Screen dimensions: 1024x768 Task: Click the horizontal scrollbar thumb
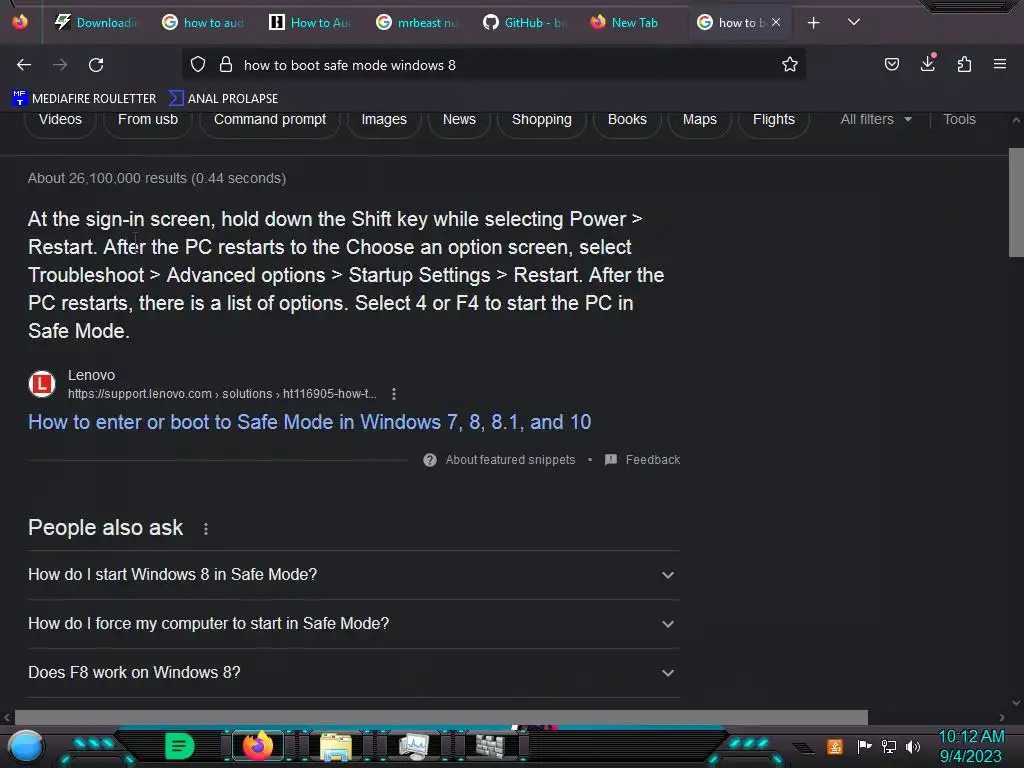point(441,717)
